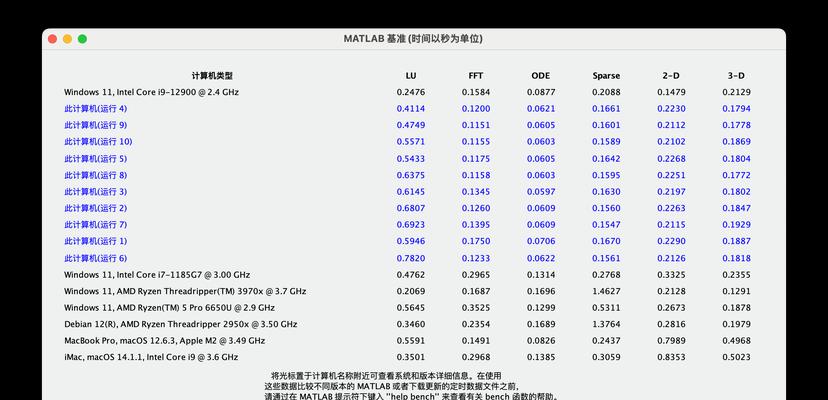
Task: Click Sparse value 1.3764
Action: pyautogui.click(x=606, y=324)
